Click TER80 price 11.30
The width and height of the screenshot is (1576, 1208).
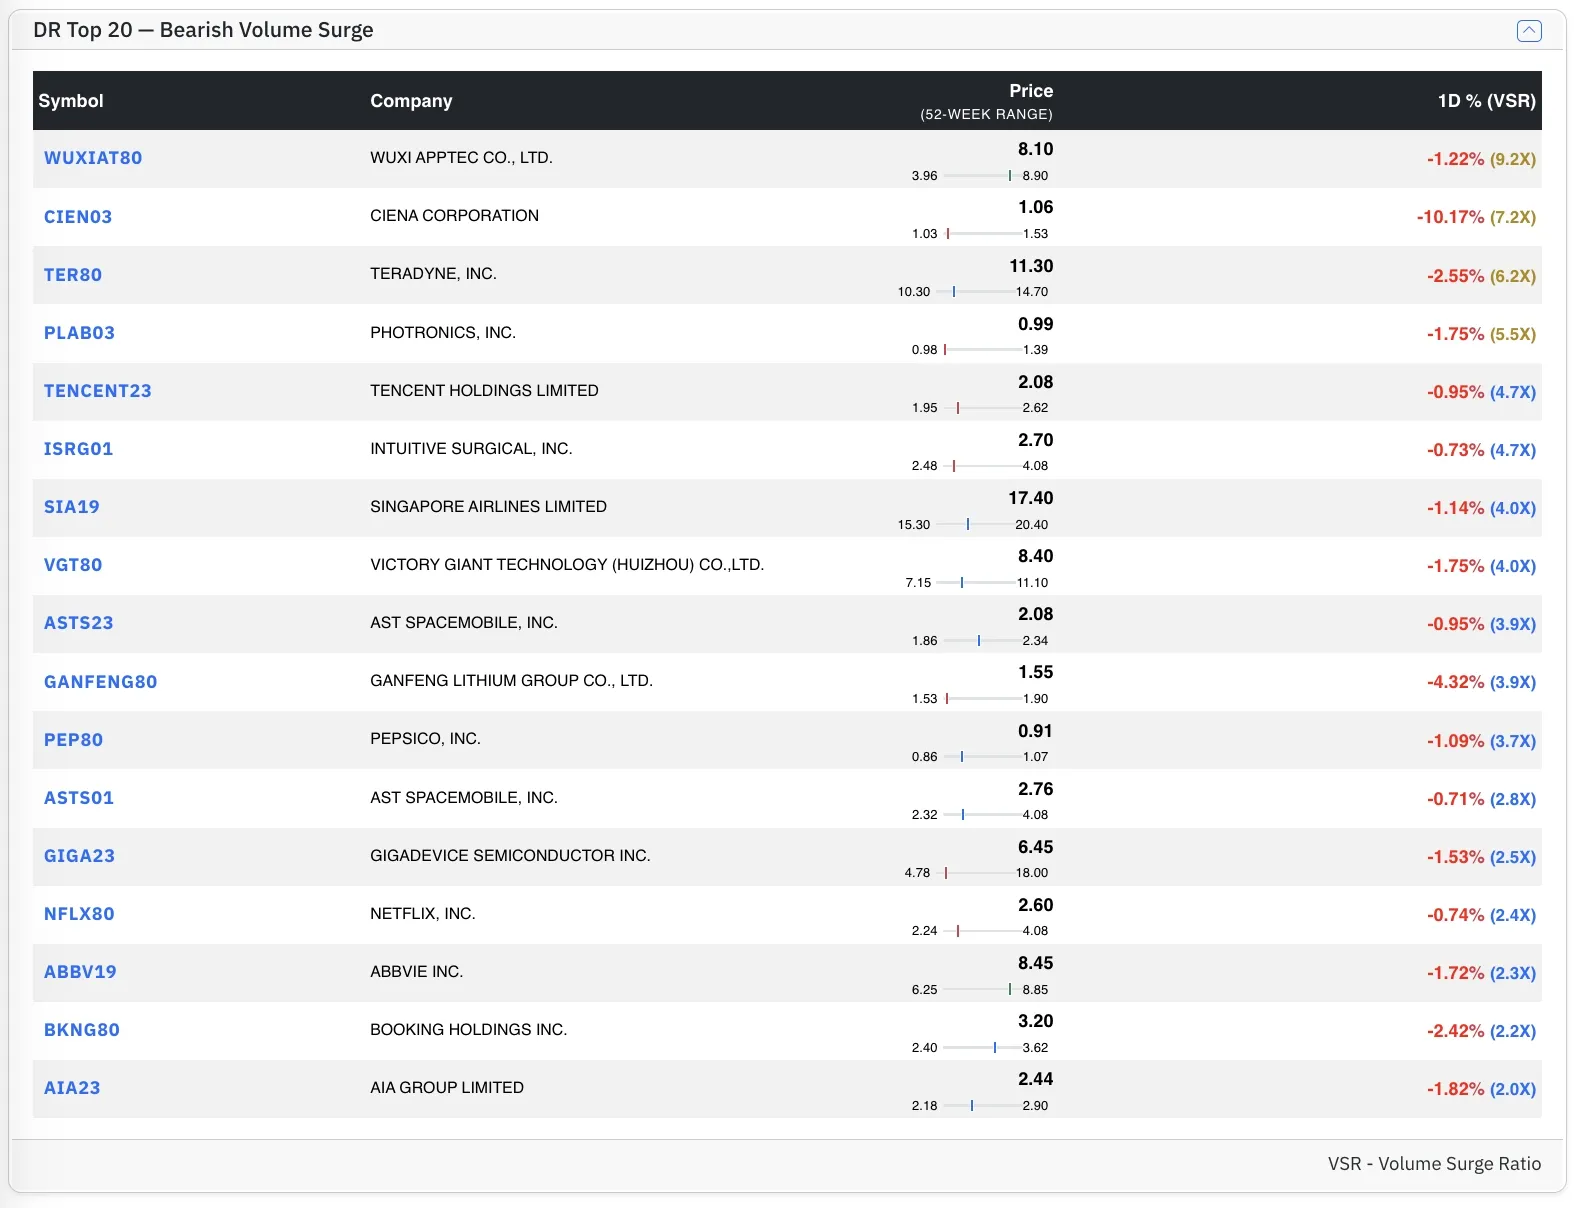(1031, 266)
